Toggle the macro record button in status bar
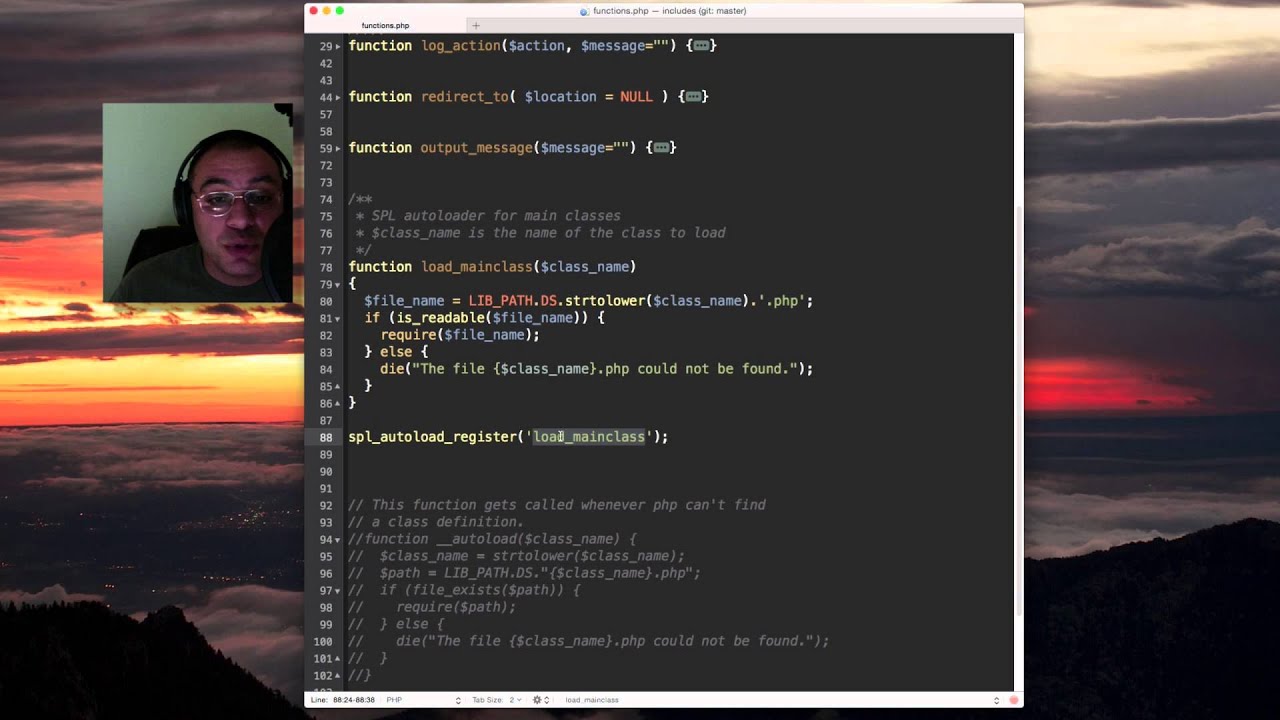This screenshot has width=1280, height=720. coord(1014,700)
